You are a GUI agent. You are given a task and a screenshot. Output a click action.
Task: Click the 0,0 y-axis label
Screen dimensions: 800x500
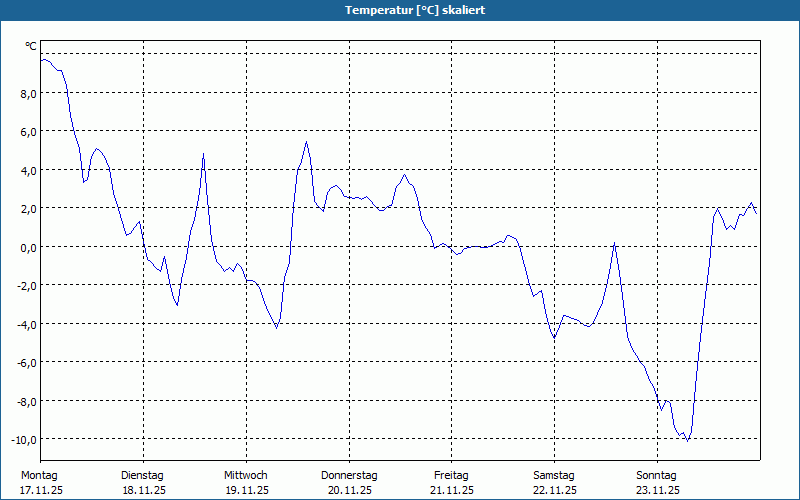(28, 247)
